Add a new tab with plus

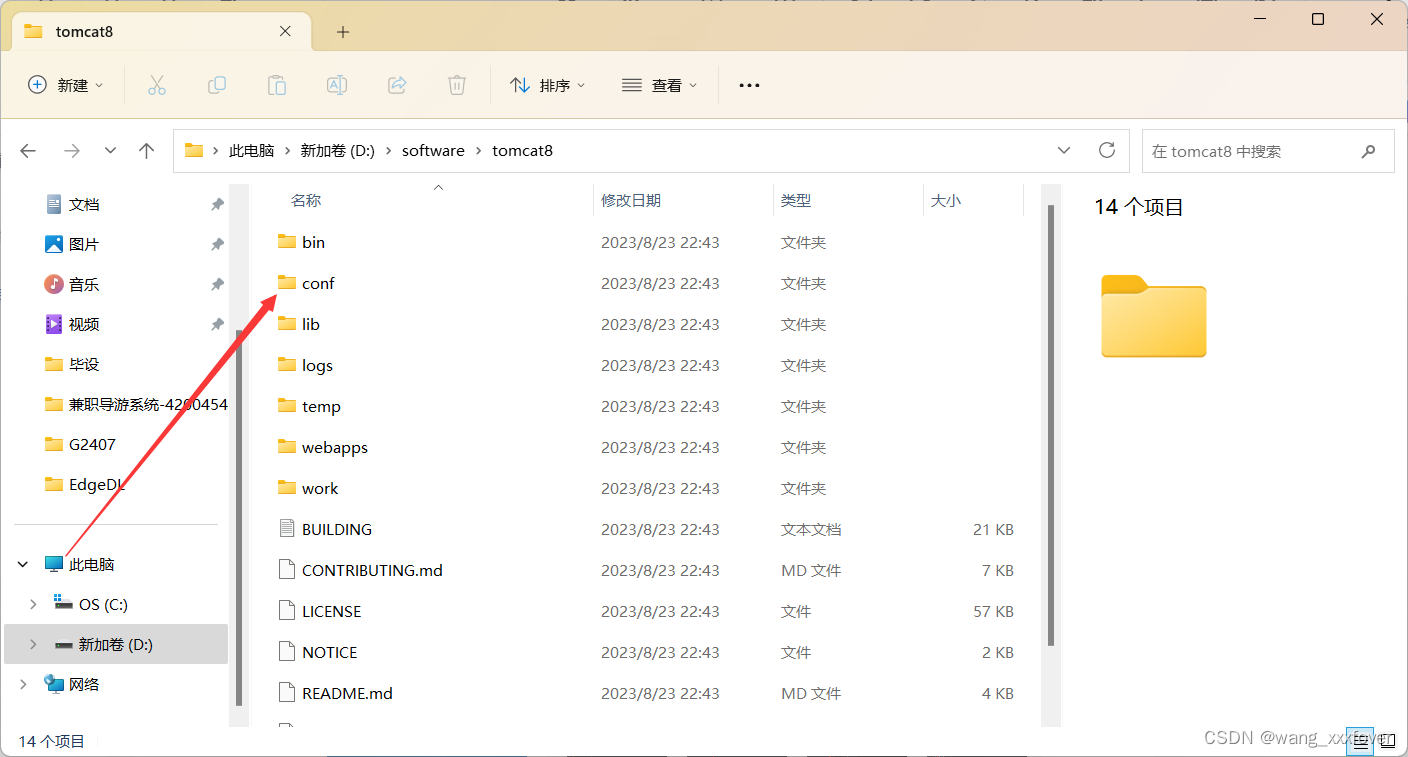[343, 32]
